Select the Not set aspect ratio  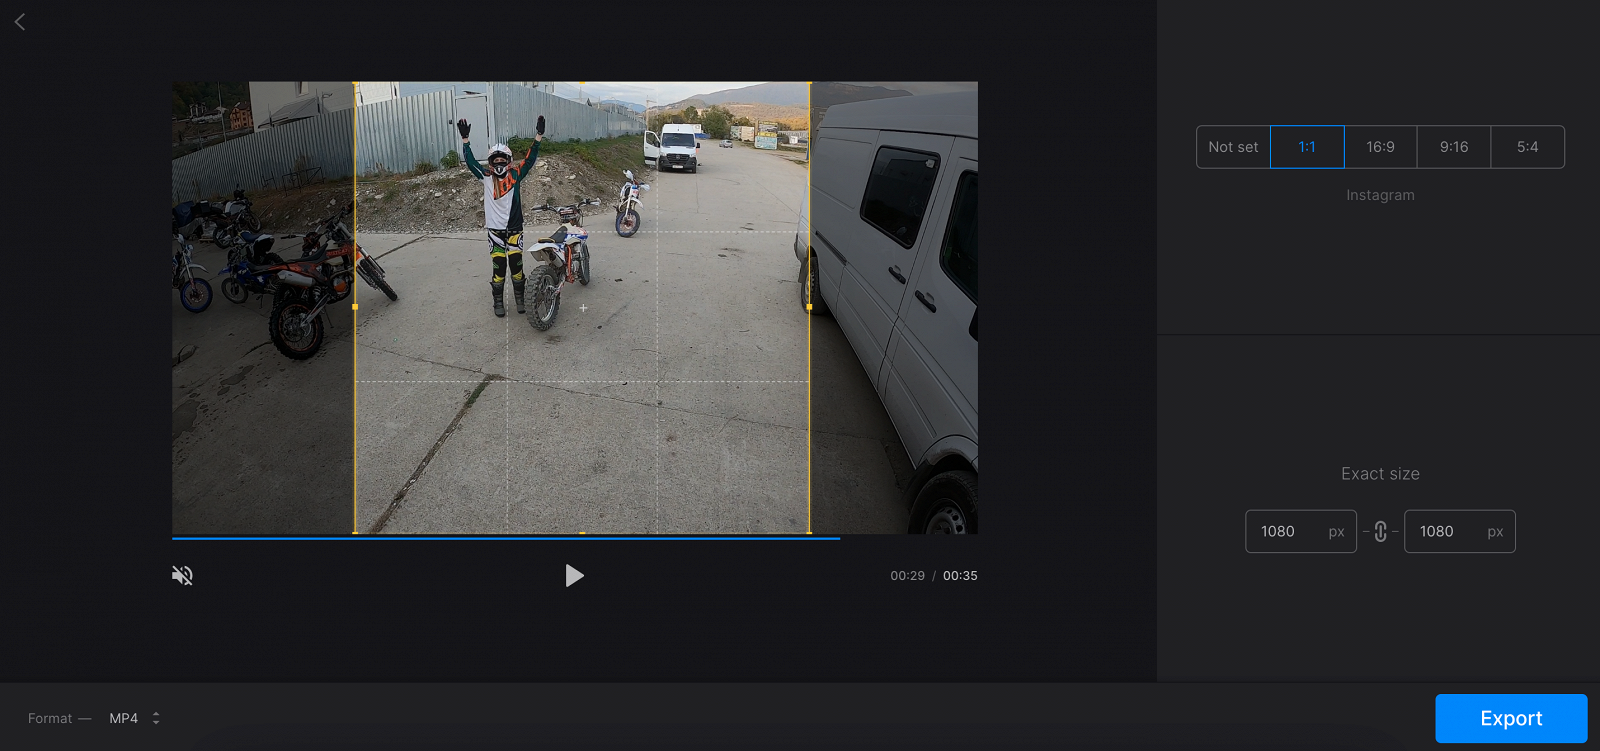pos(1233,147)
